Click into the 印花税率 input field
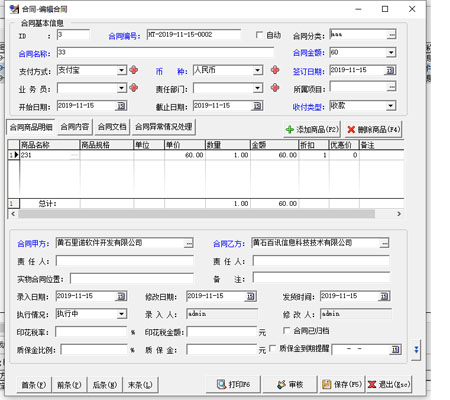The height and width of the screenshot is (400, 450). [91, 332]
